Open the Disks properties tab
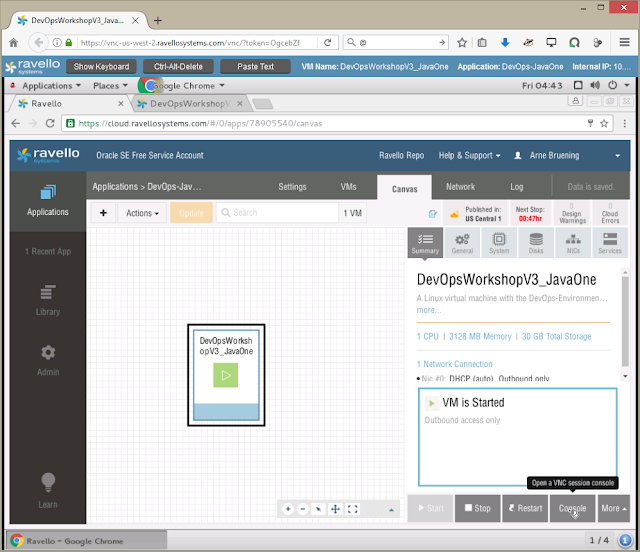This screenshot has height=552, width=640. (536, 243)
